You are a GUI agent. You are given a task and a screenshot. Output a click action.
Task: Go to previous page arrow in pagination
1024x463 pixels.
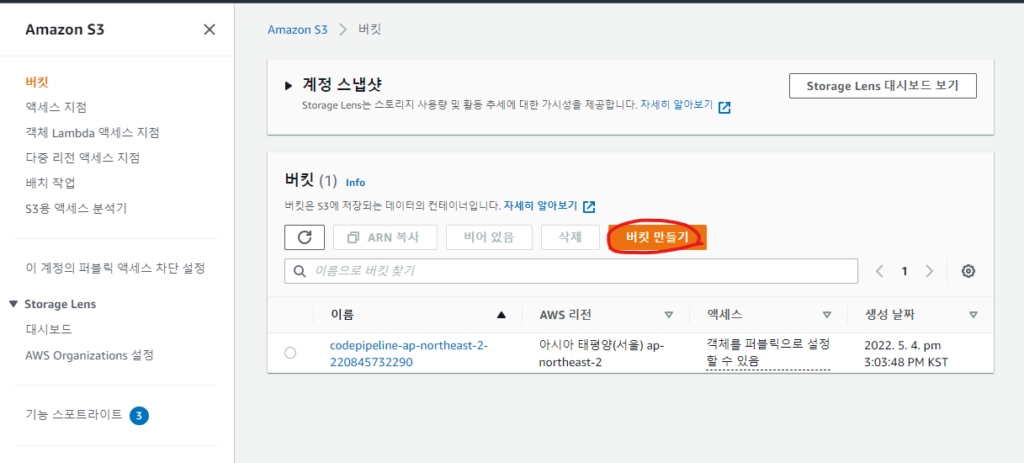880,271
